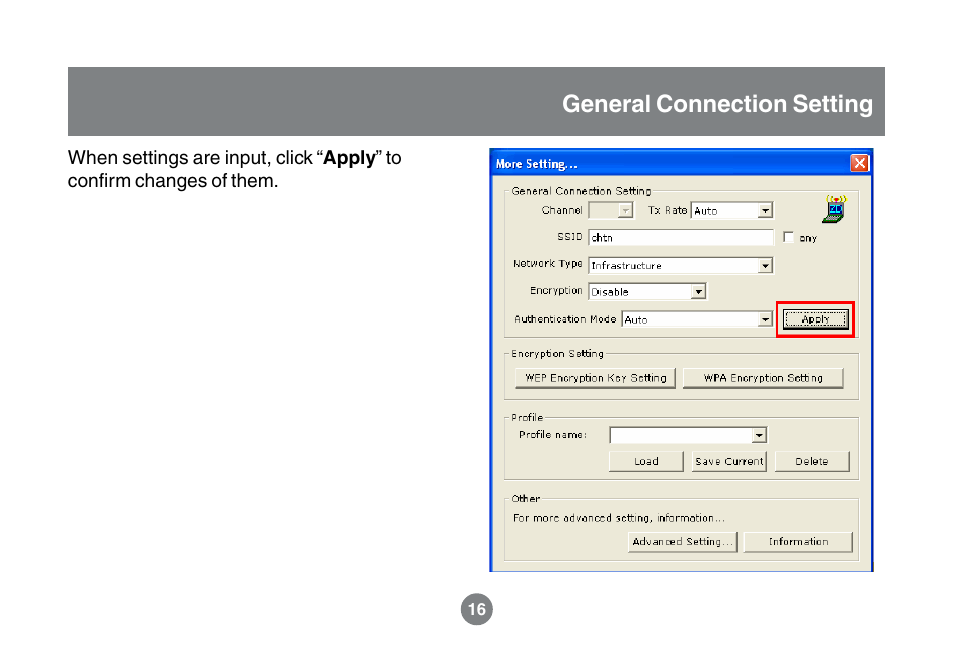This screenshot has height=664, width=954.
Task: Click Save Current profile button
Action: [729, 461]
